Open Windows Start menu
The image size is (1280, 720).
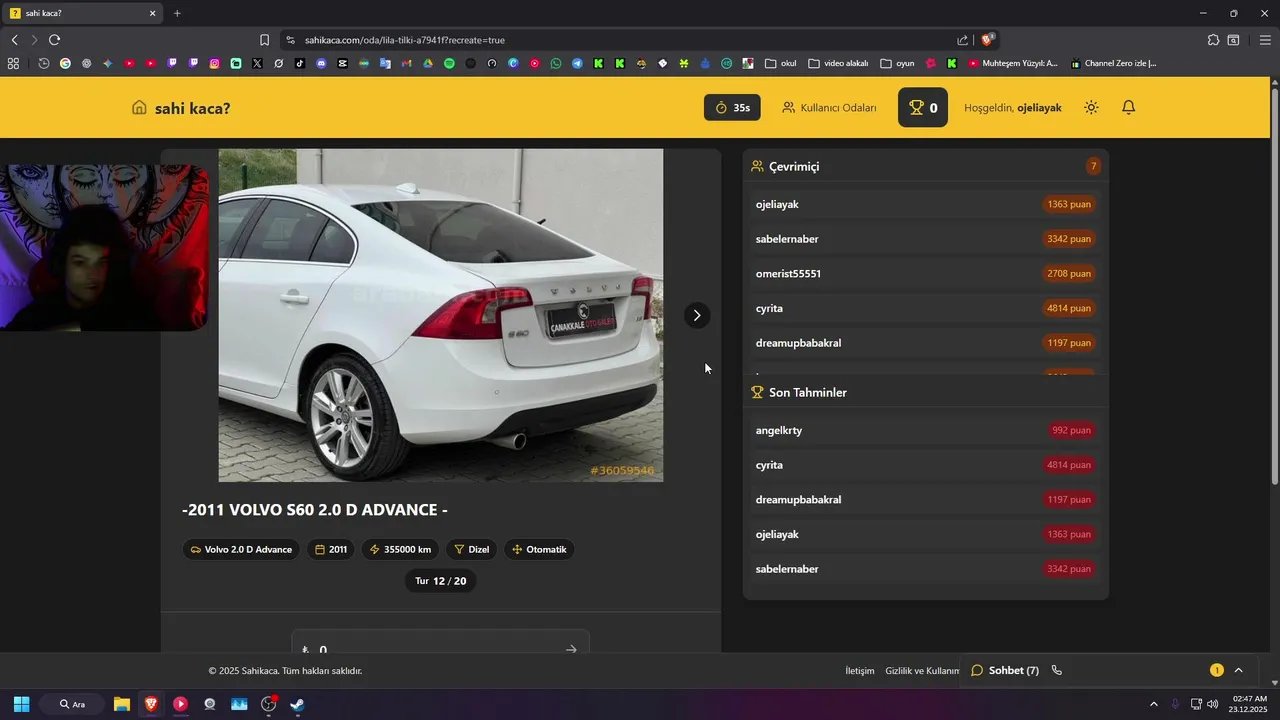[21, 704]
